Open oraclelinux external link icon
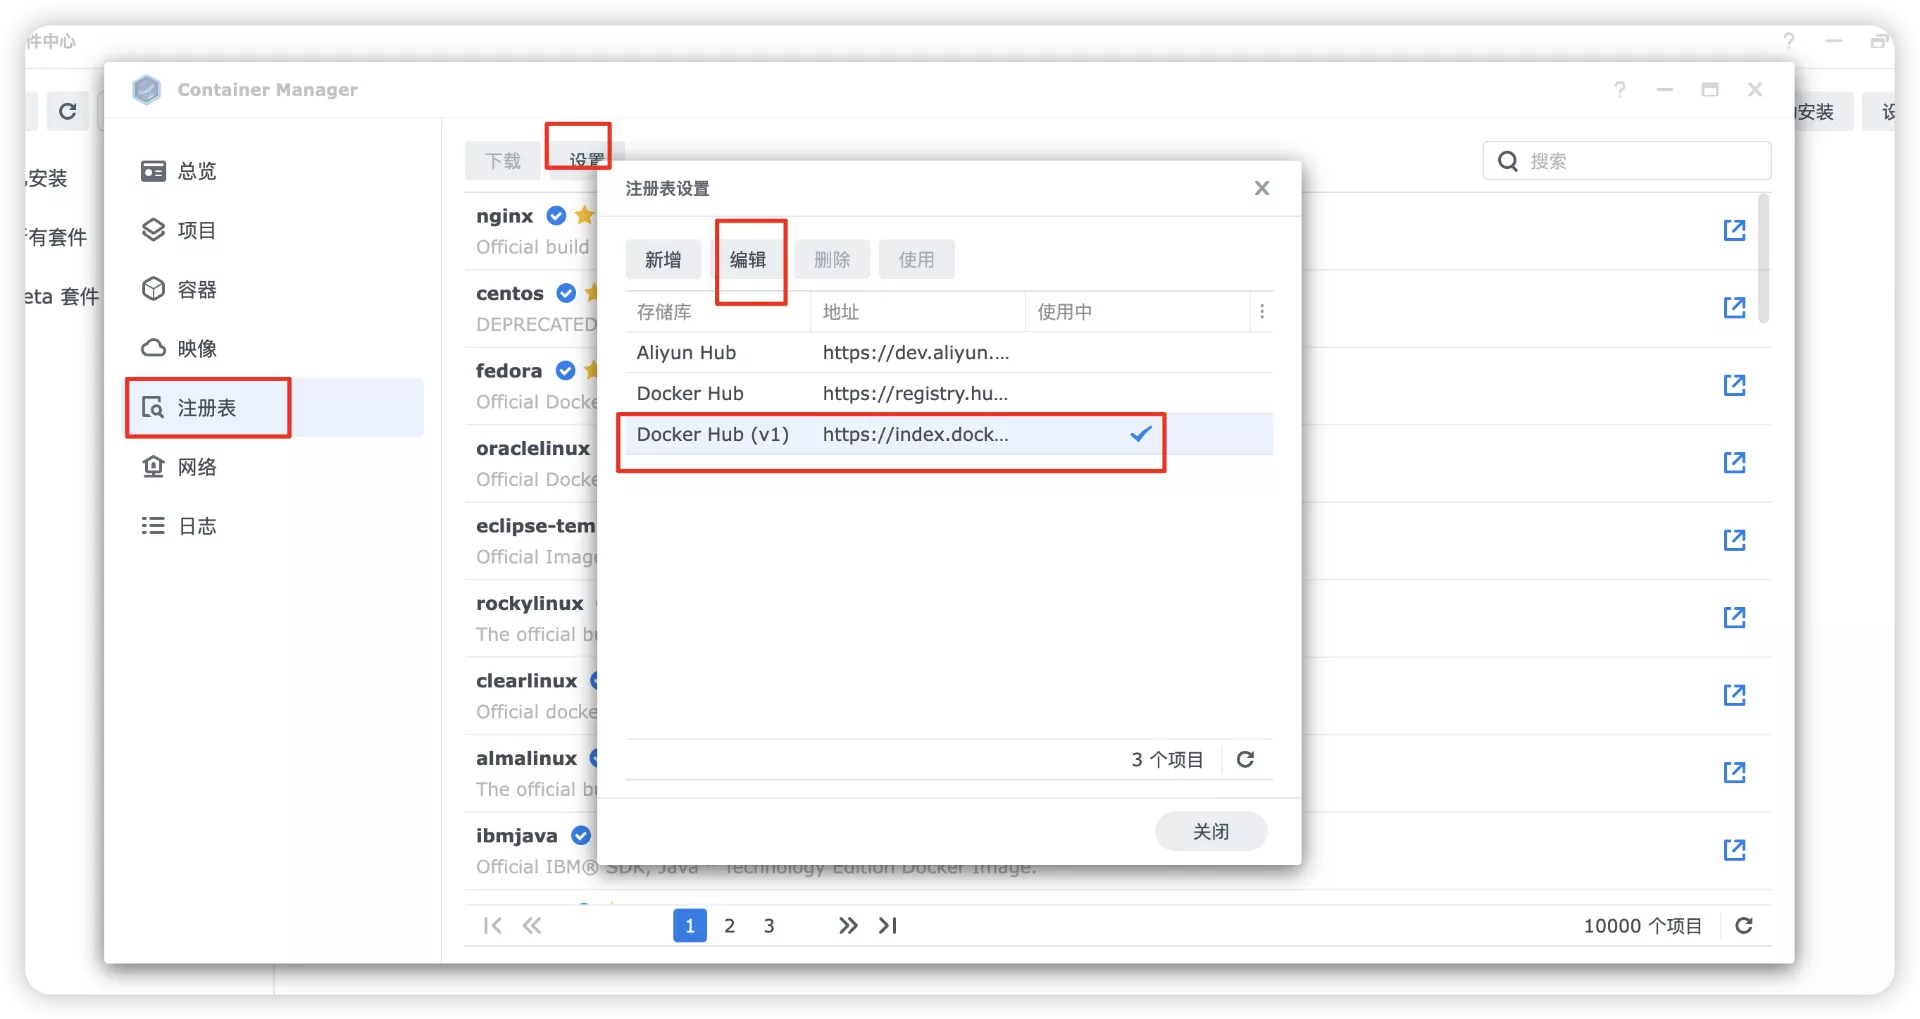Image resolution: width=1920 pixels, height=1019 pixels. [x=1734, y=462]
